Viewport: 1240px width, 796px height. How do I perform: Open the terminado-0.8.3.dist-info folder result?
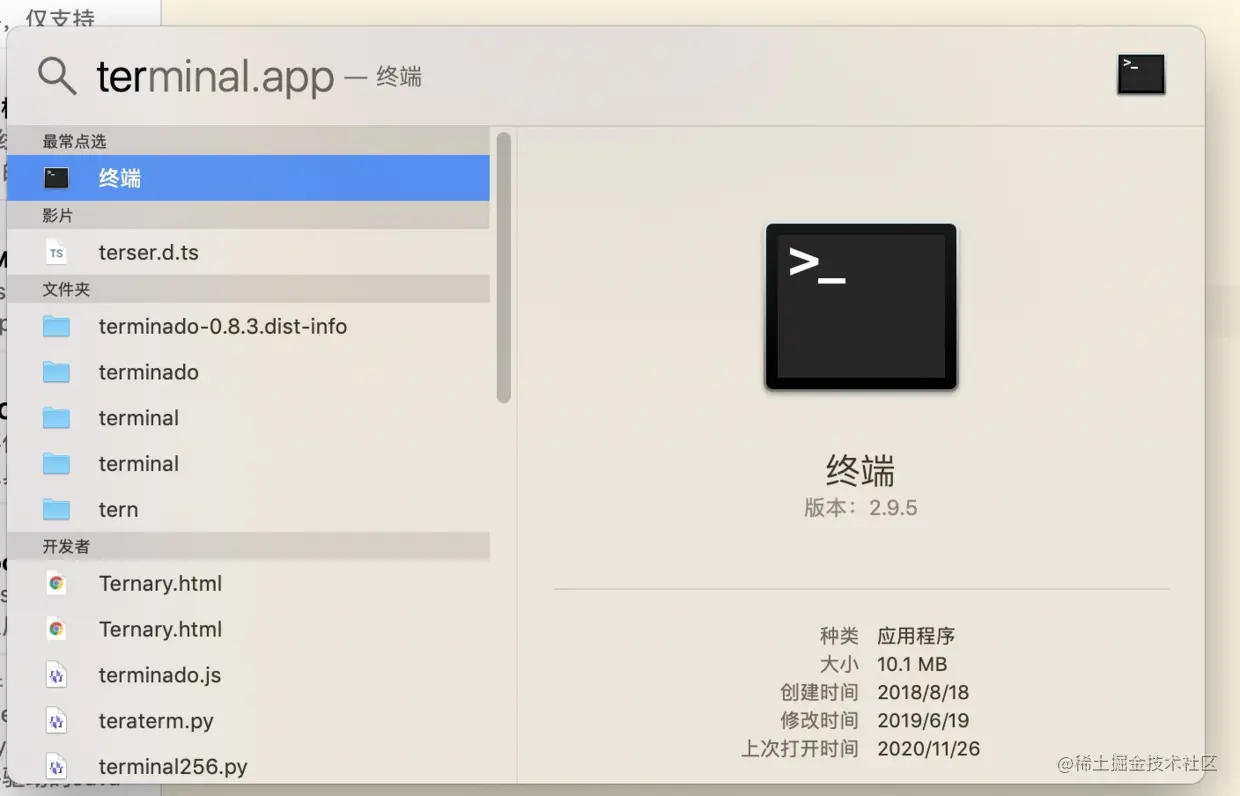tap(248, 326)
